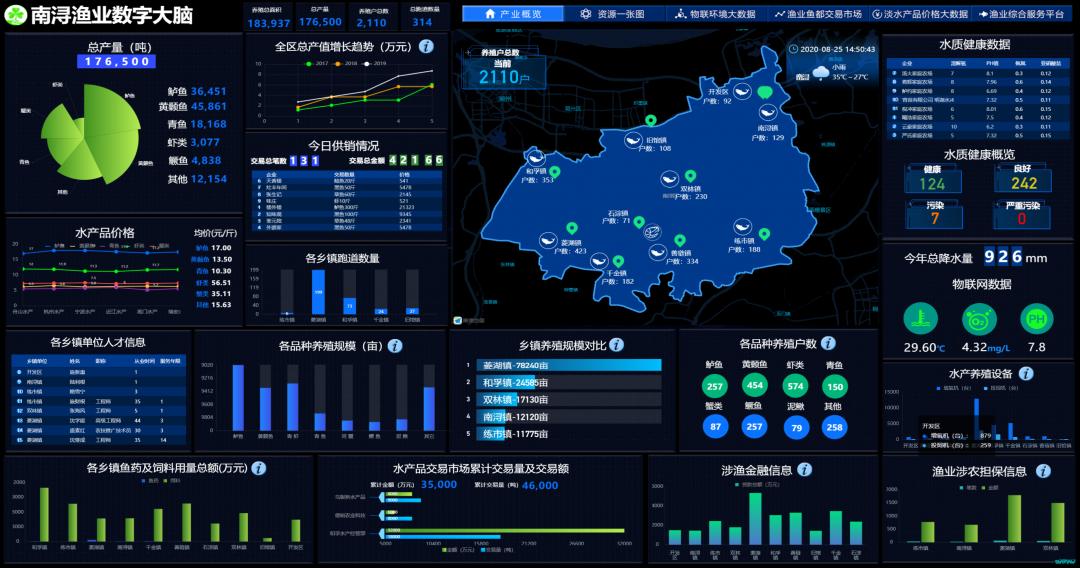Image resolution: width=1080 pixels, height=568 pixels.
Task: Switch to 产业概览 tab
Action: coord(513,14)
